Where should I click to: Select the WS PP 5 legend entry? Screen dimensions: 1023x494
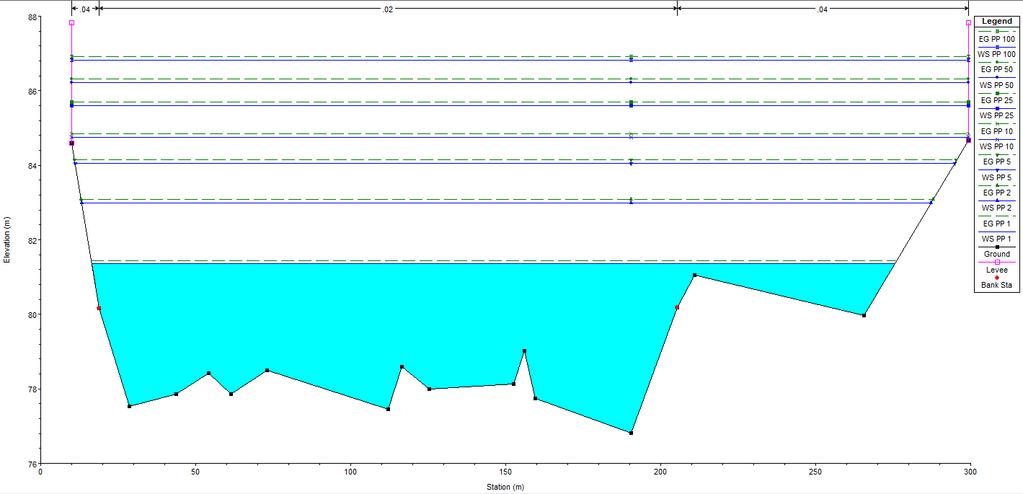[997, 177]
